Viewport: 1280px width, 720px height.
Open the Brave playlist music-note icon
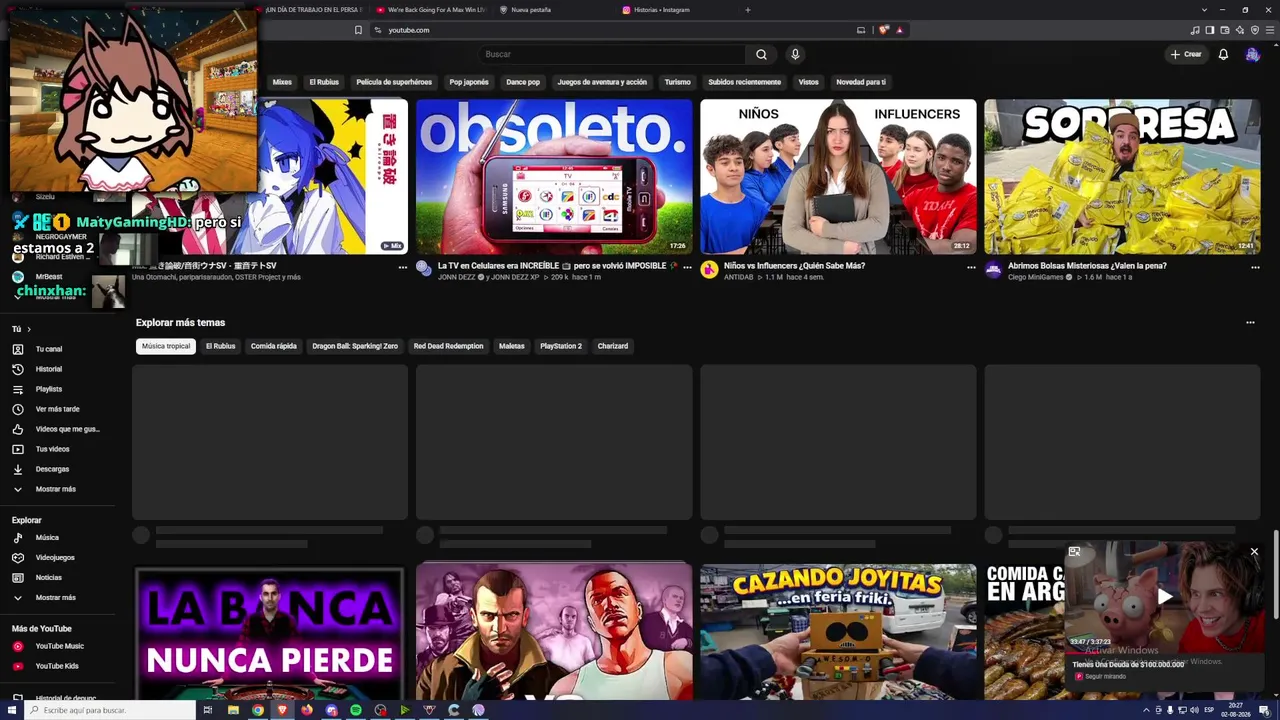point(1195,30)
